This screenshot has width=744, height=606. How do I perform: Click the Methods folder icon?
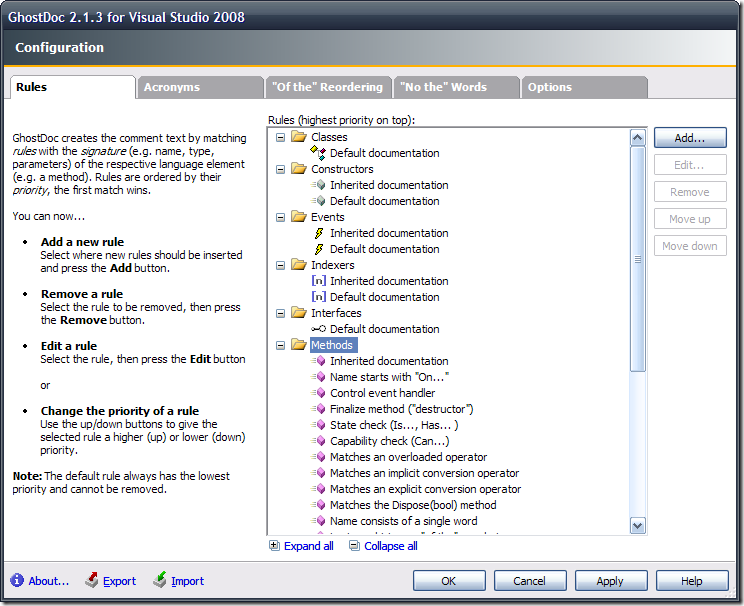(x=299, y=345)
